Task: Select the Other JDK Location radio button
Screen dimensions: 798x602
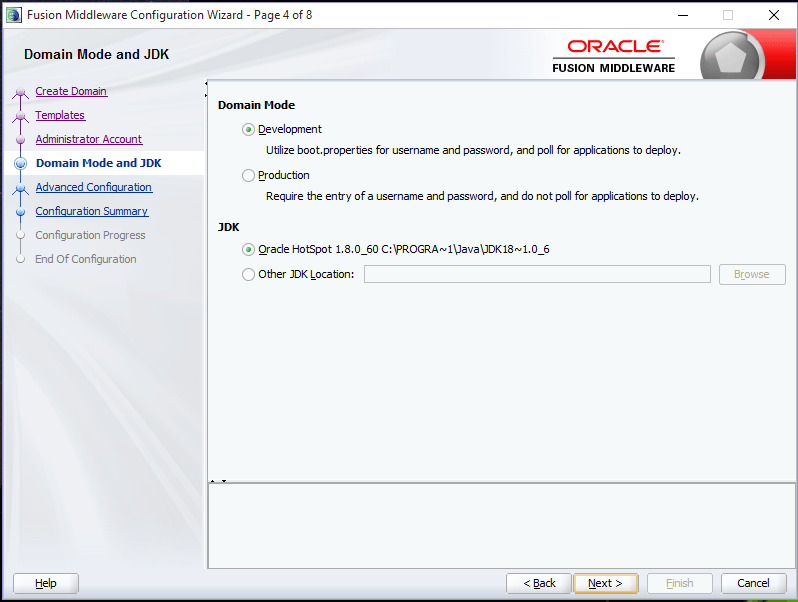Action: pos(248,275)
